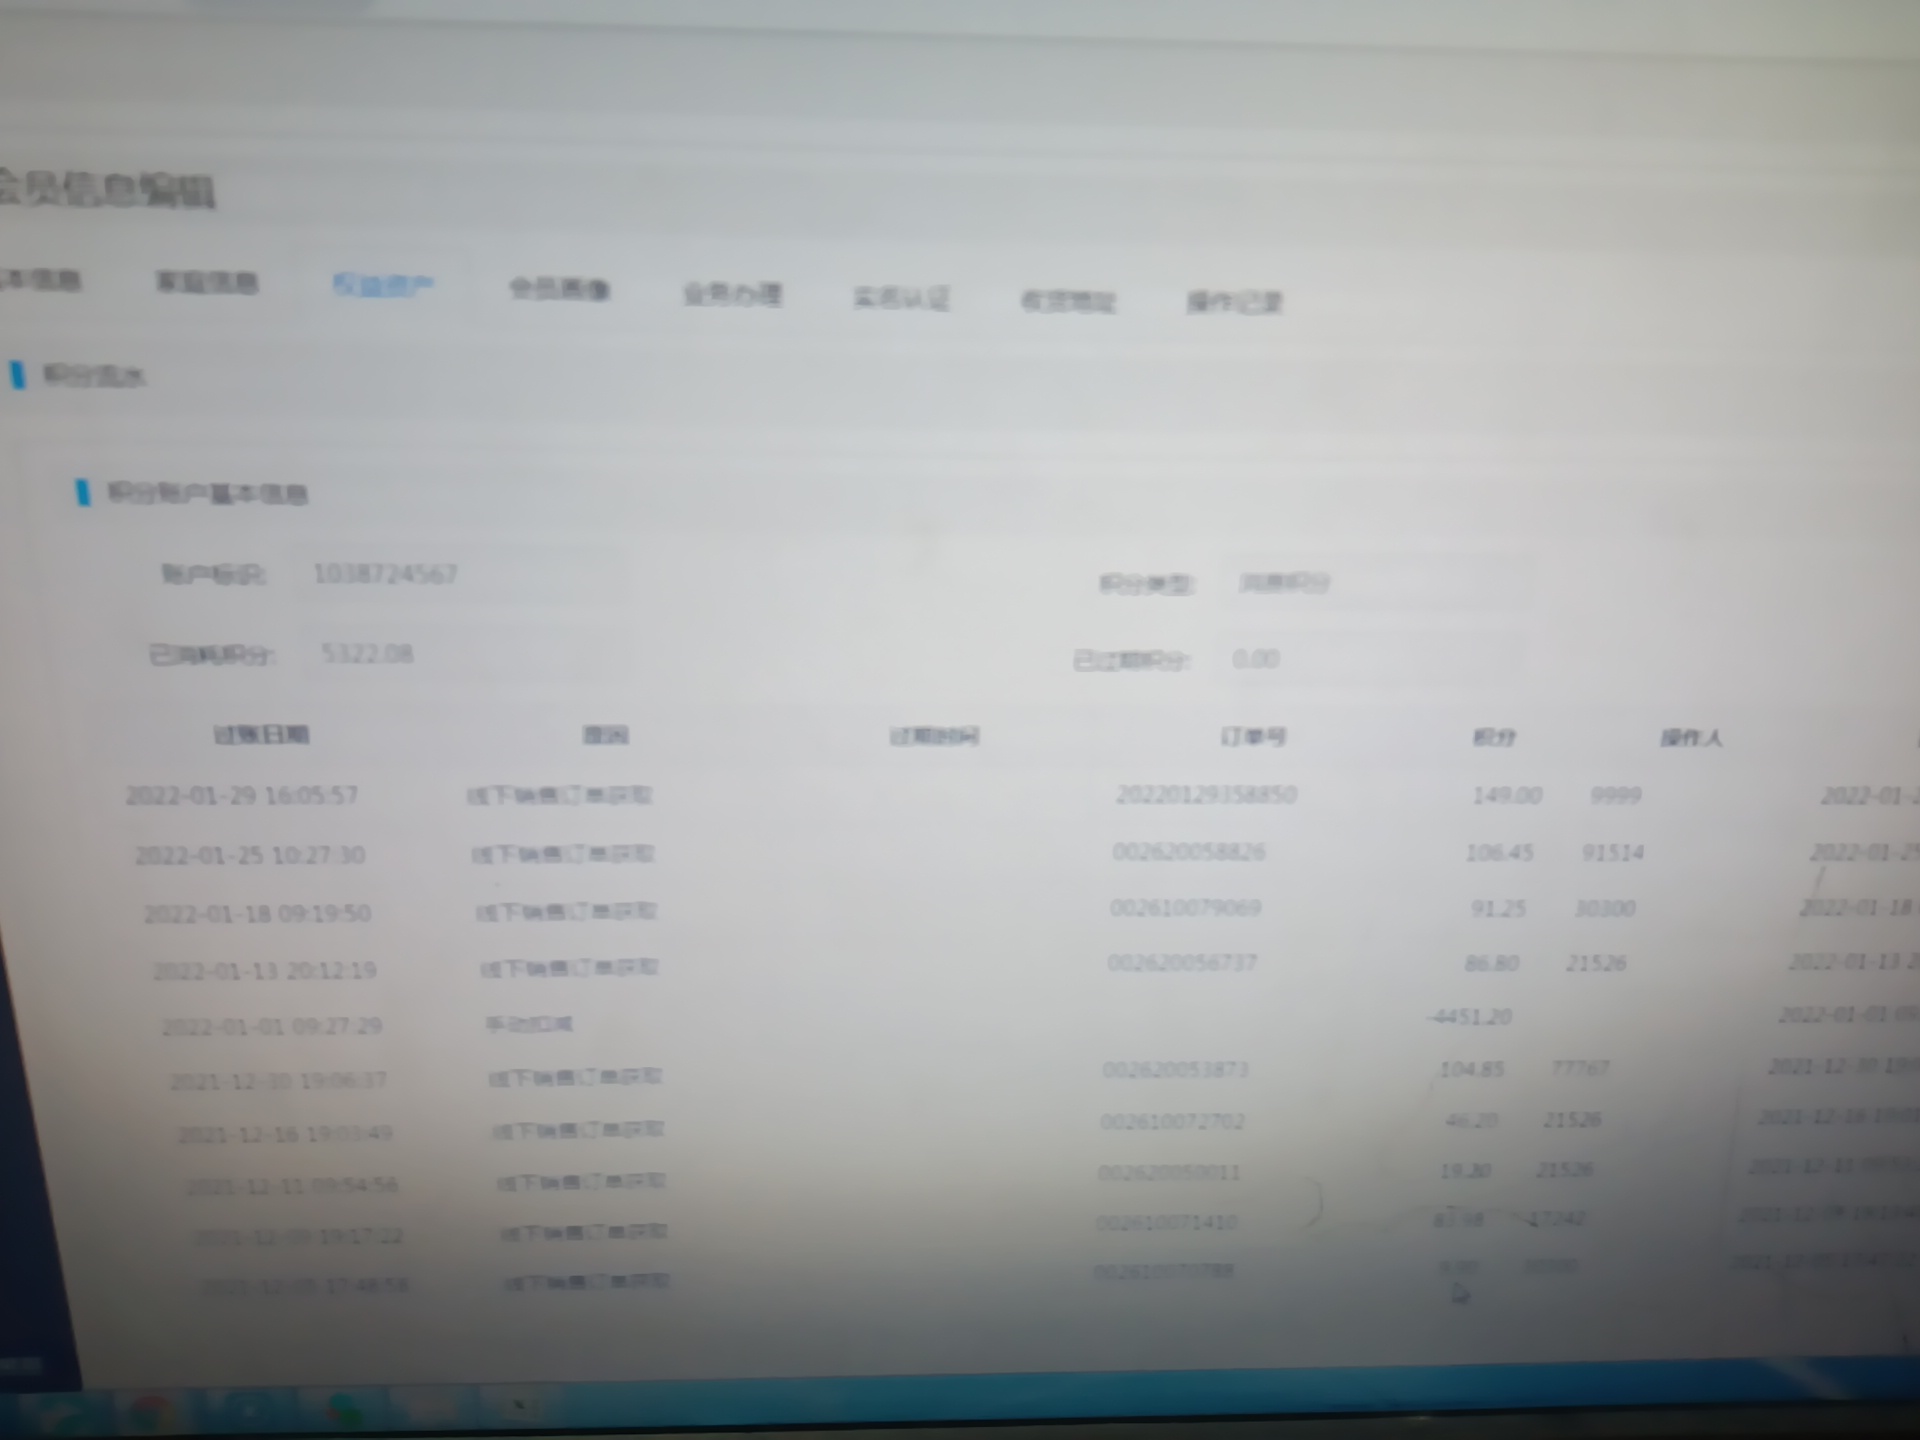The width and height of the screenshot is (1920, 1440).
Task: Select the row dated 2022-01-25 10:27:30
Action: point(250,855)
